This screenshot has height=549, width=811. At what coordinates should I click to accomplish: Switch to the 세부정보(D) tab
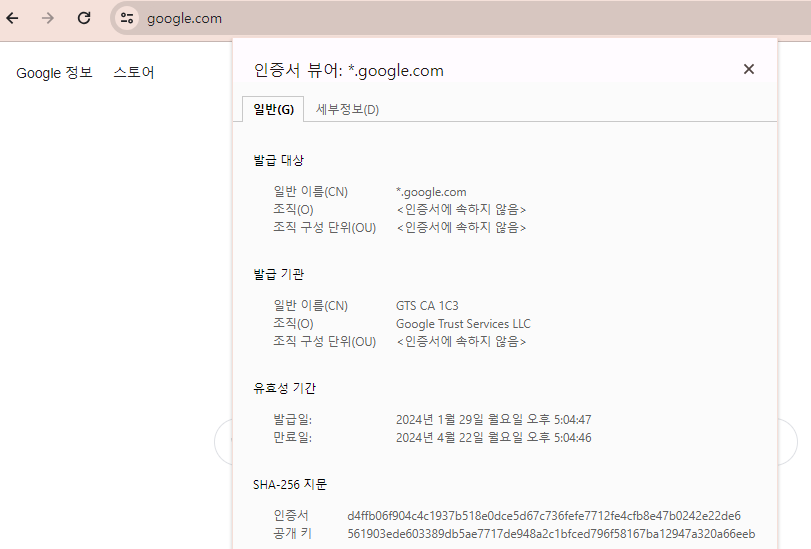tap(347, 109)
